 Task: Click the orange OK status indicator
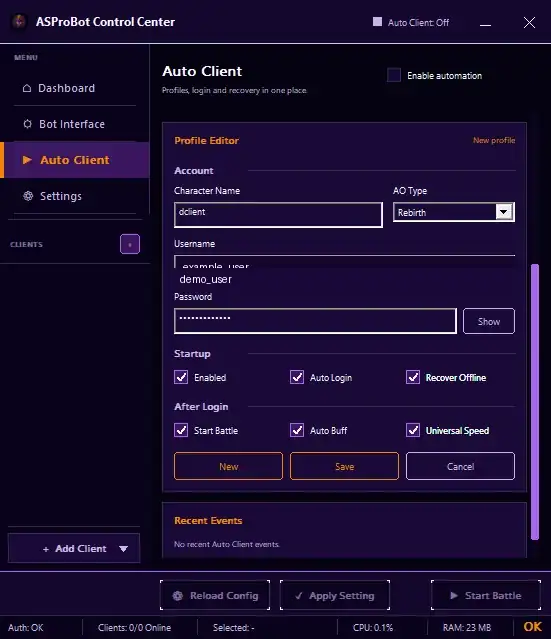click(x=532, y=627)
